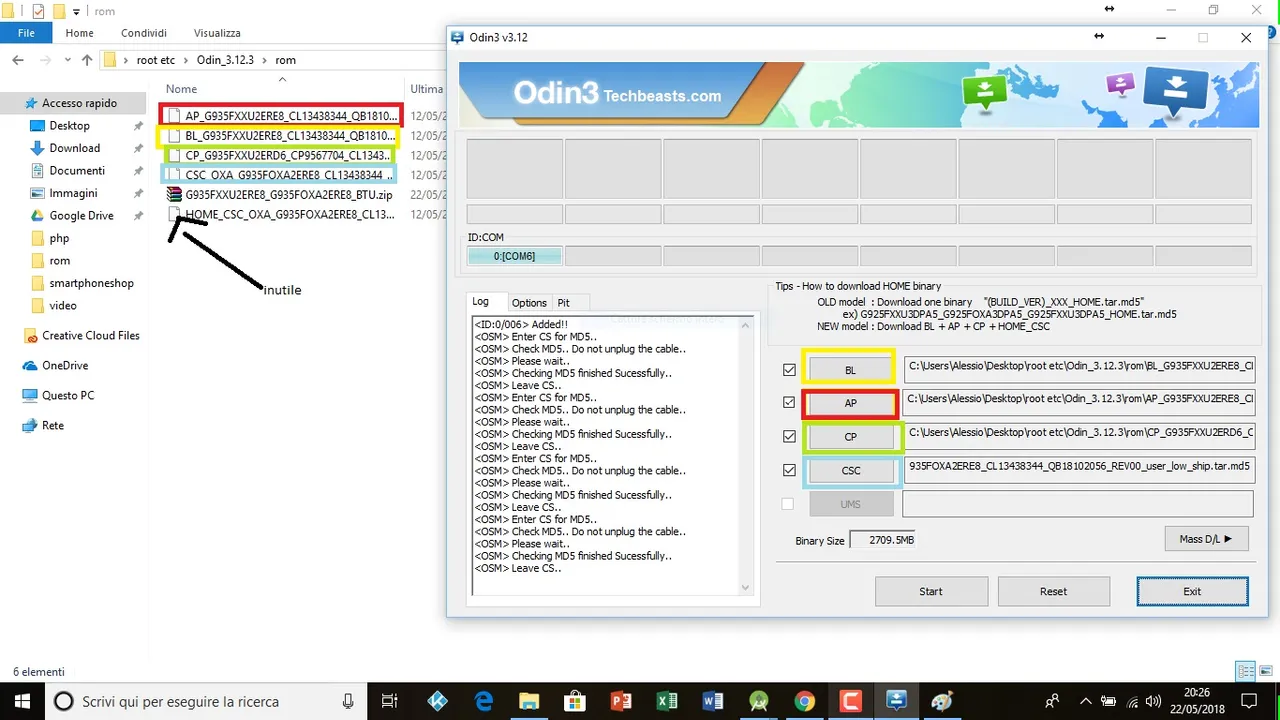Click the empty UMS path field

point(1078,504)
